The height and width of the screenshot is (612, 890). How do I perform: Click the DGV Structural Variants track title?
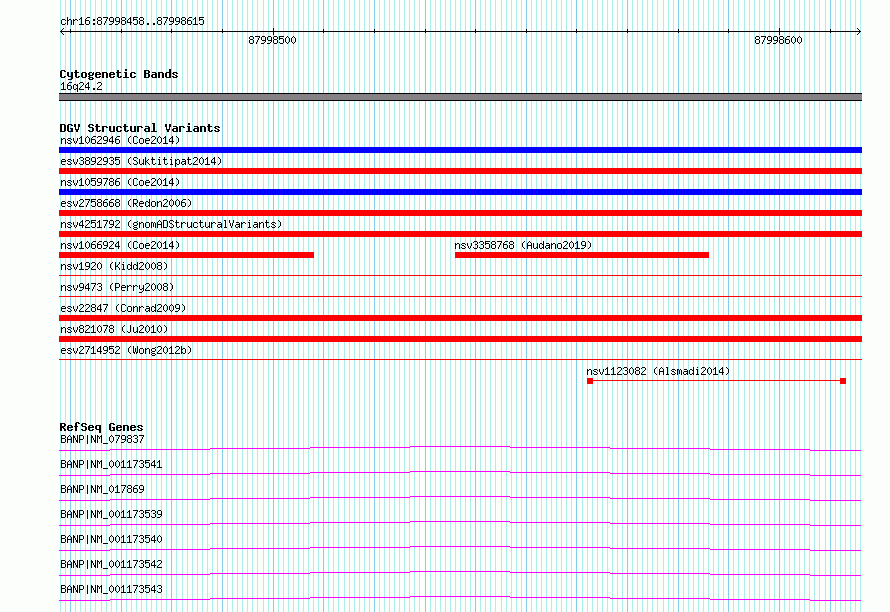point(140,128)
